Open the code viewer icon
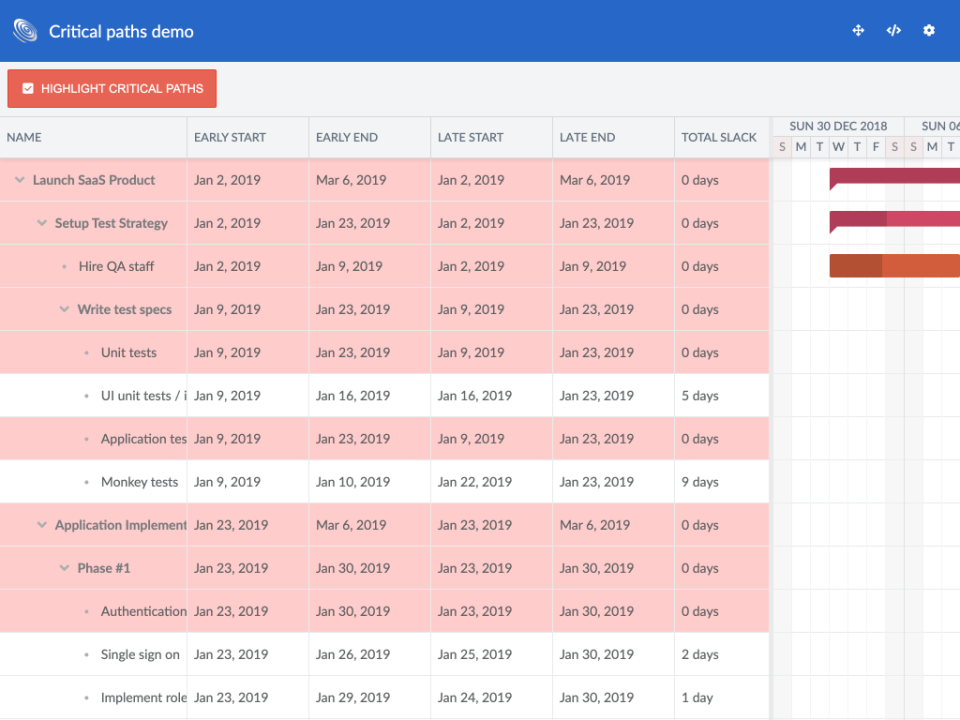 click(x=893, y=31)
